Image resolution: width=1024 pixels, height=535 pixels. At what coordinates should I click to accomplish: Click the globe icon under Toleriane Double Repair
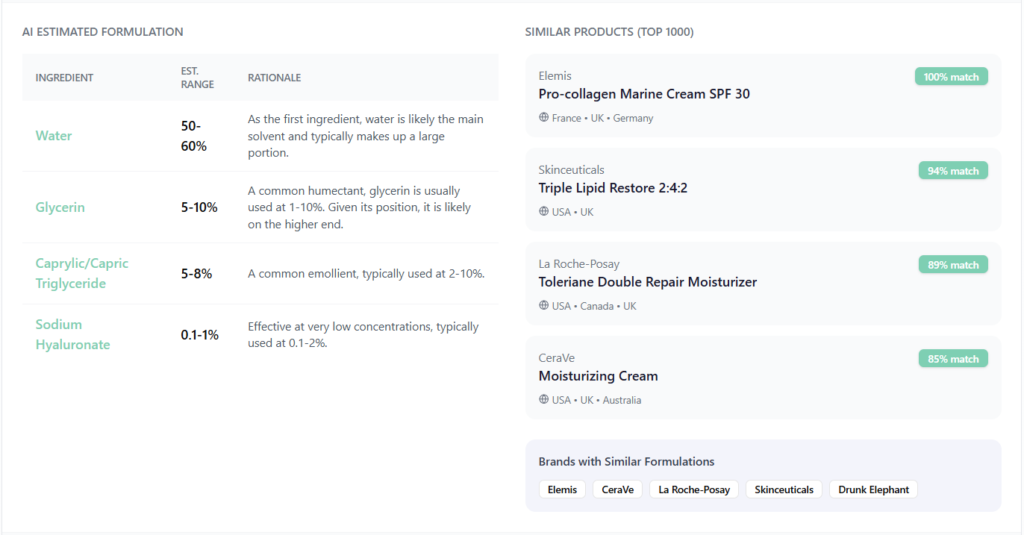click(543, 306)
